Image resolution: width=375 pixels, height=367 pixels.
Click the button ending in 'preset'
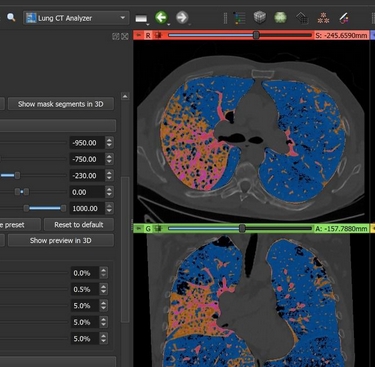click(20, 225)
